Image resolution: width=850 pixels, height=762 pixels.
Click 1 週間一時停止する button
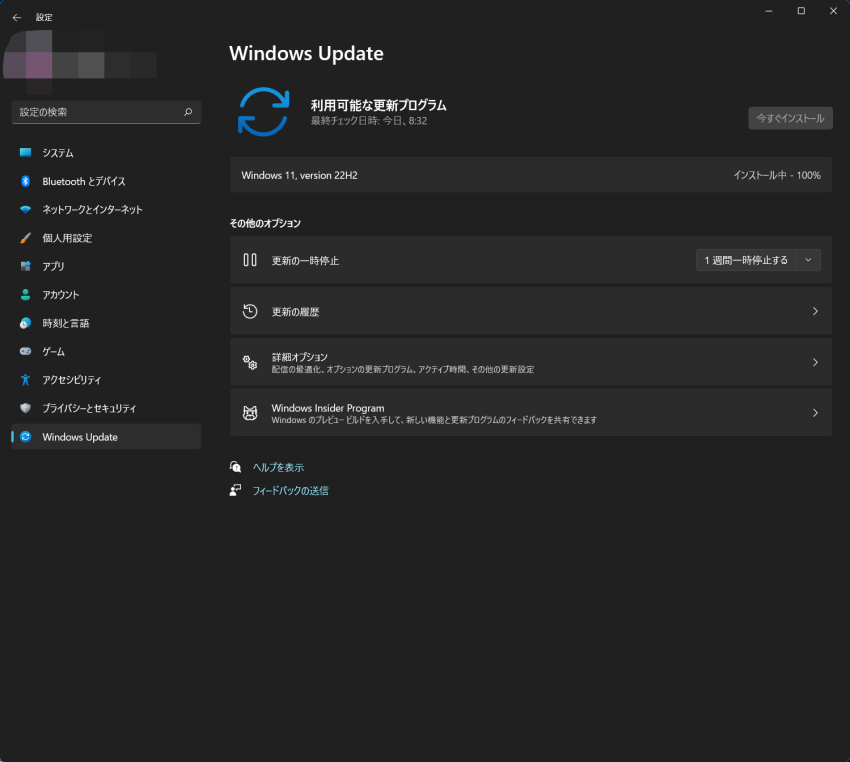(x=746, y=260)
